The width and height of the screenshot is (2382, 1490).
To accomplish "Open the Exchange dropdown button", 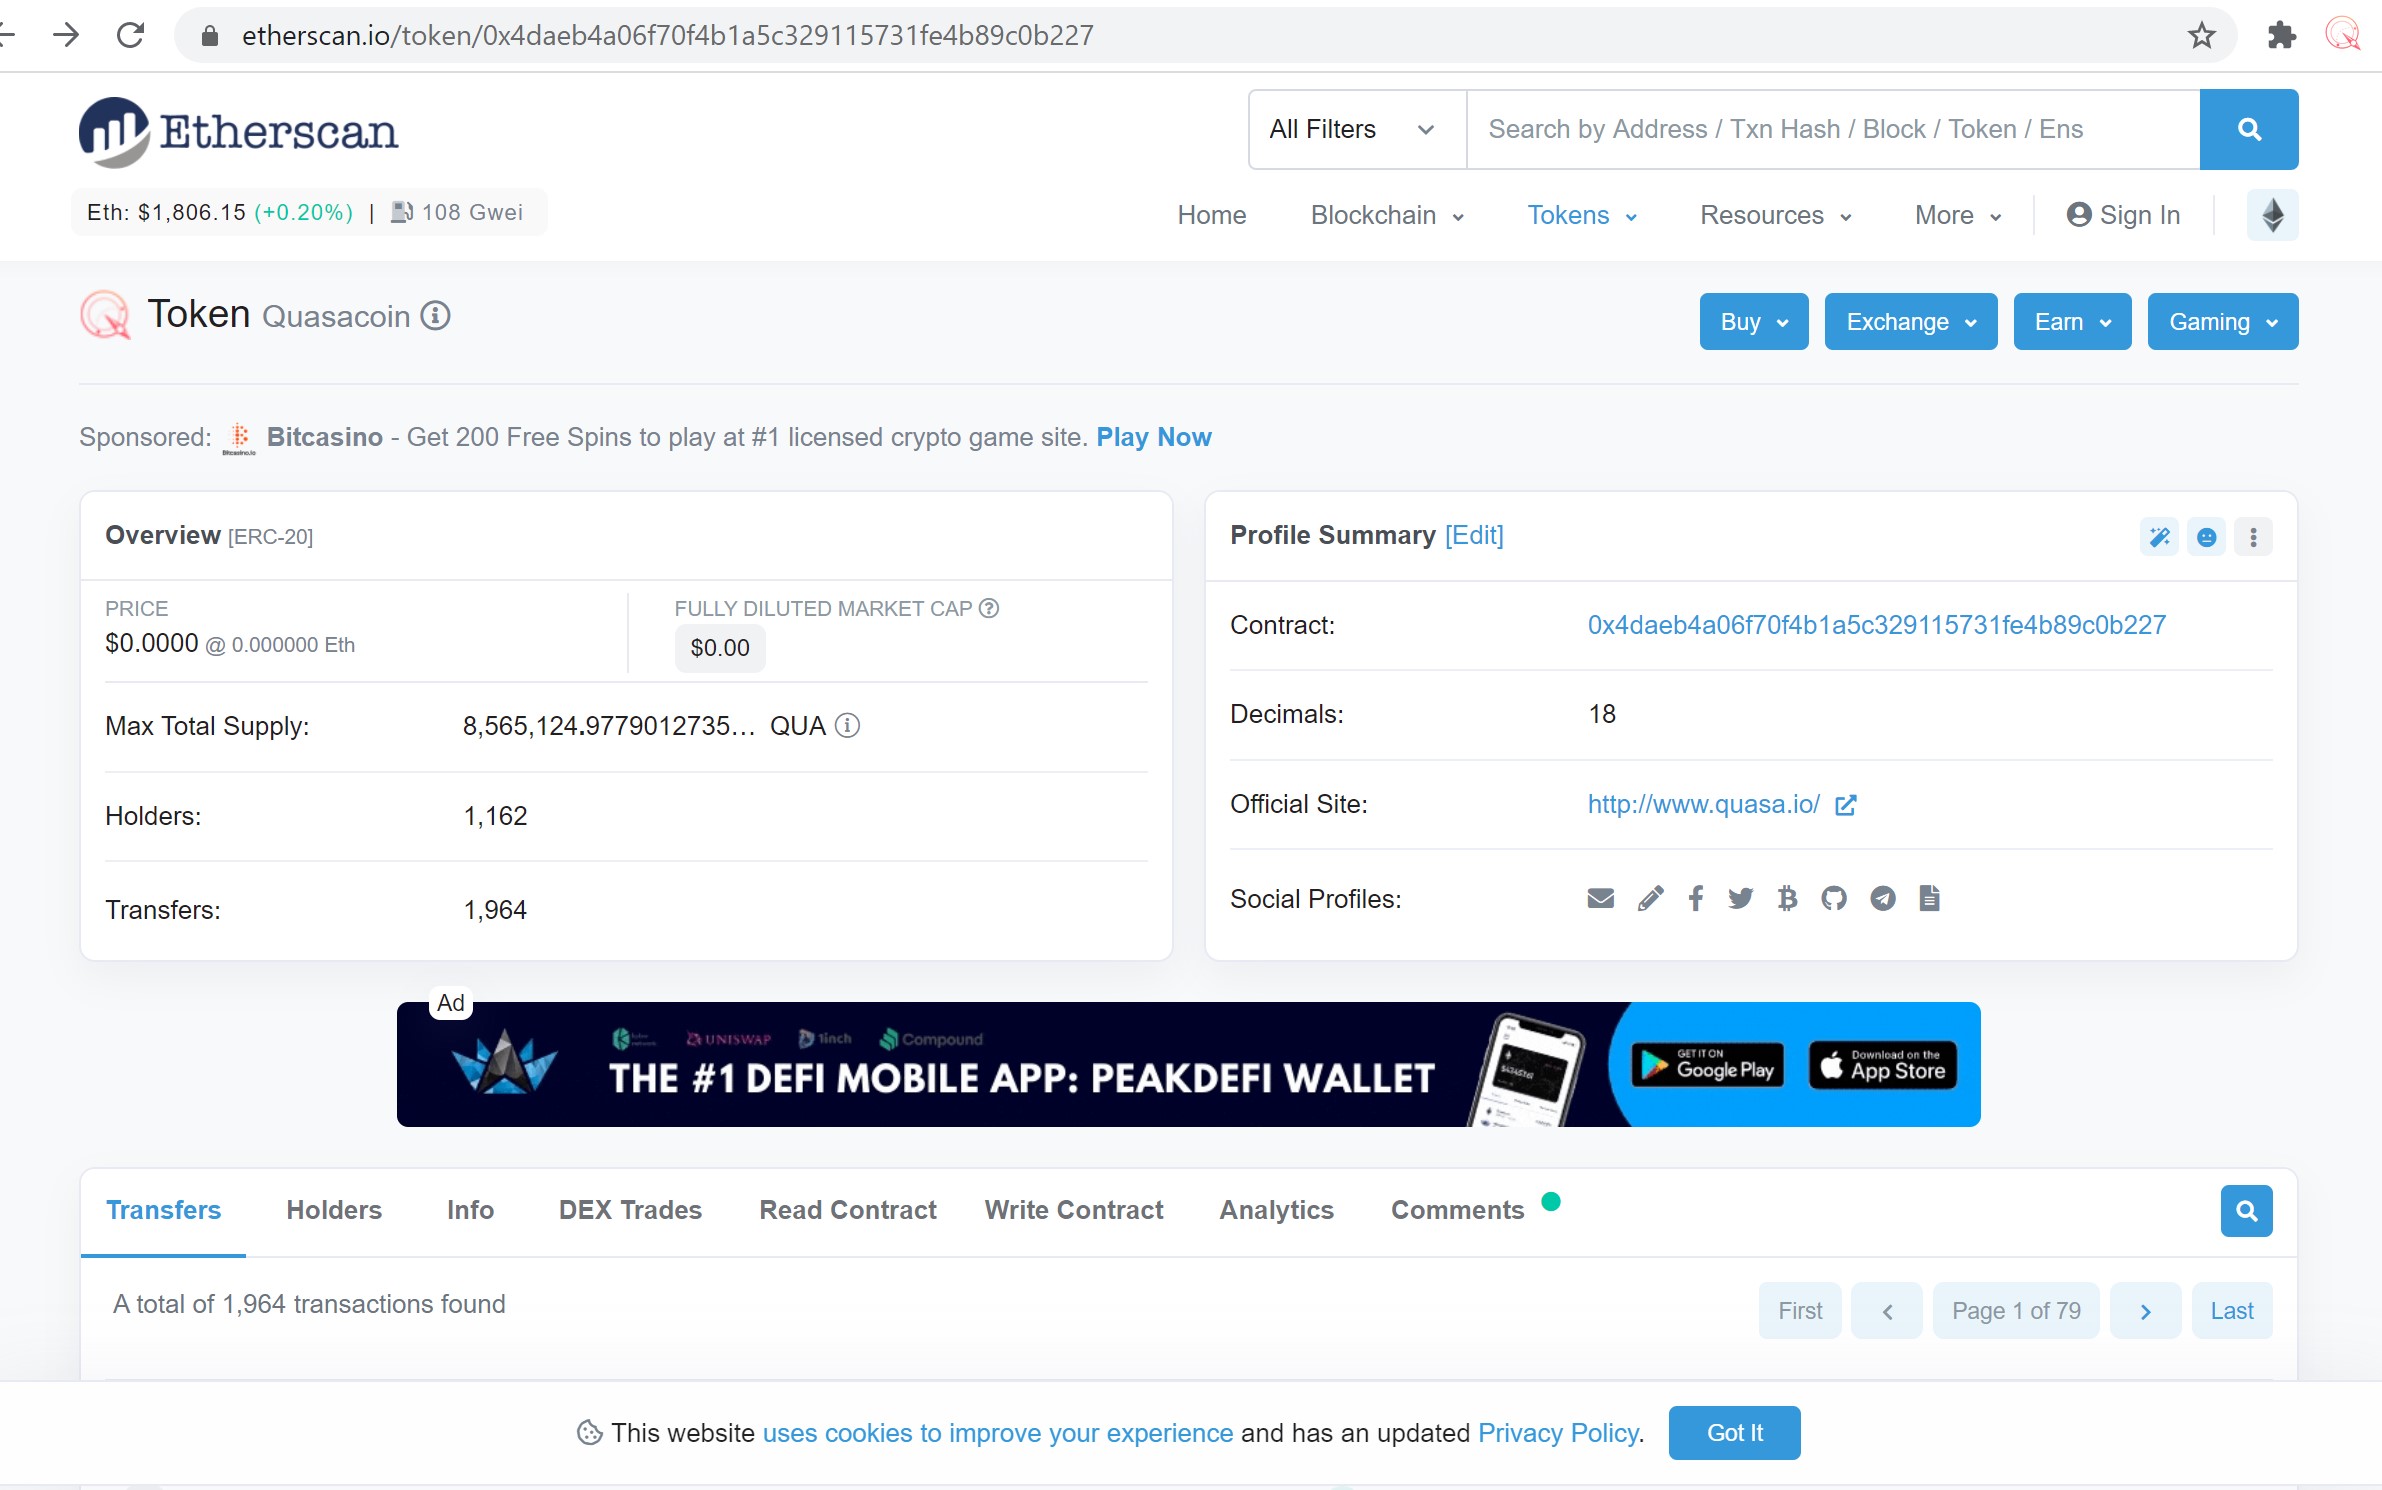I will click(x=1910, y=322).
